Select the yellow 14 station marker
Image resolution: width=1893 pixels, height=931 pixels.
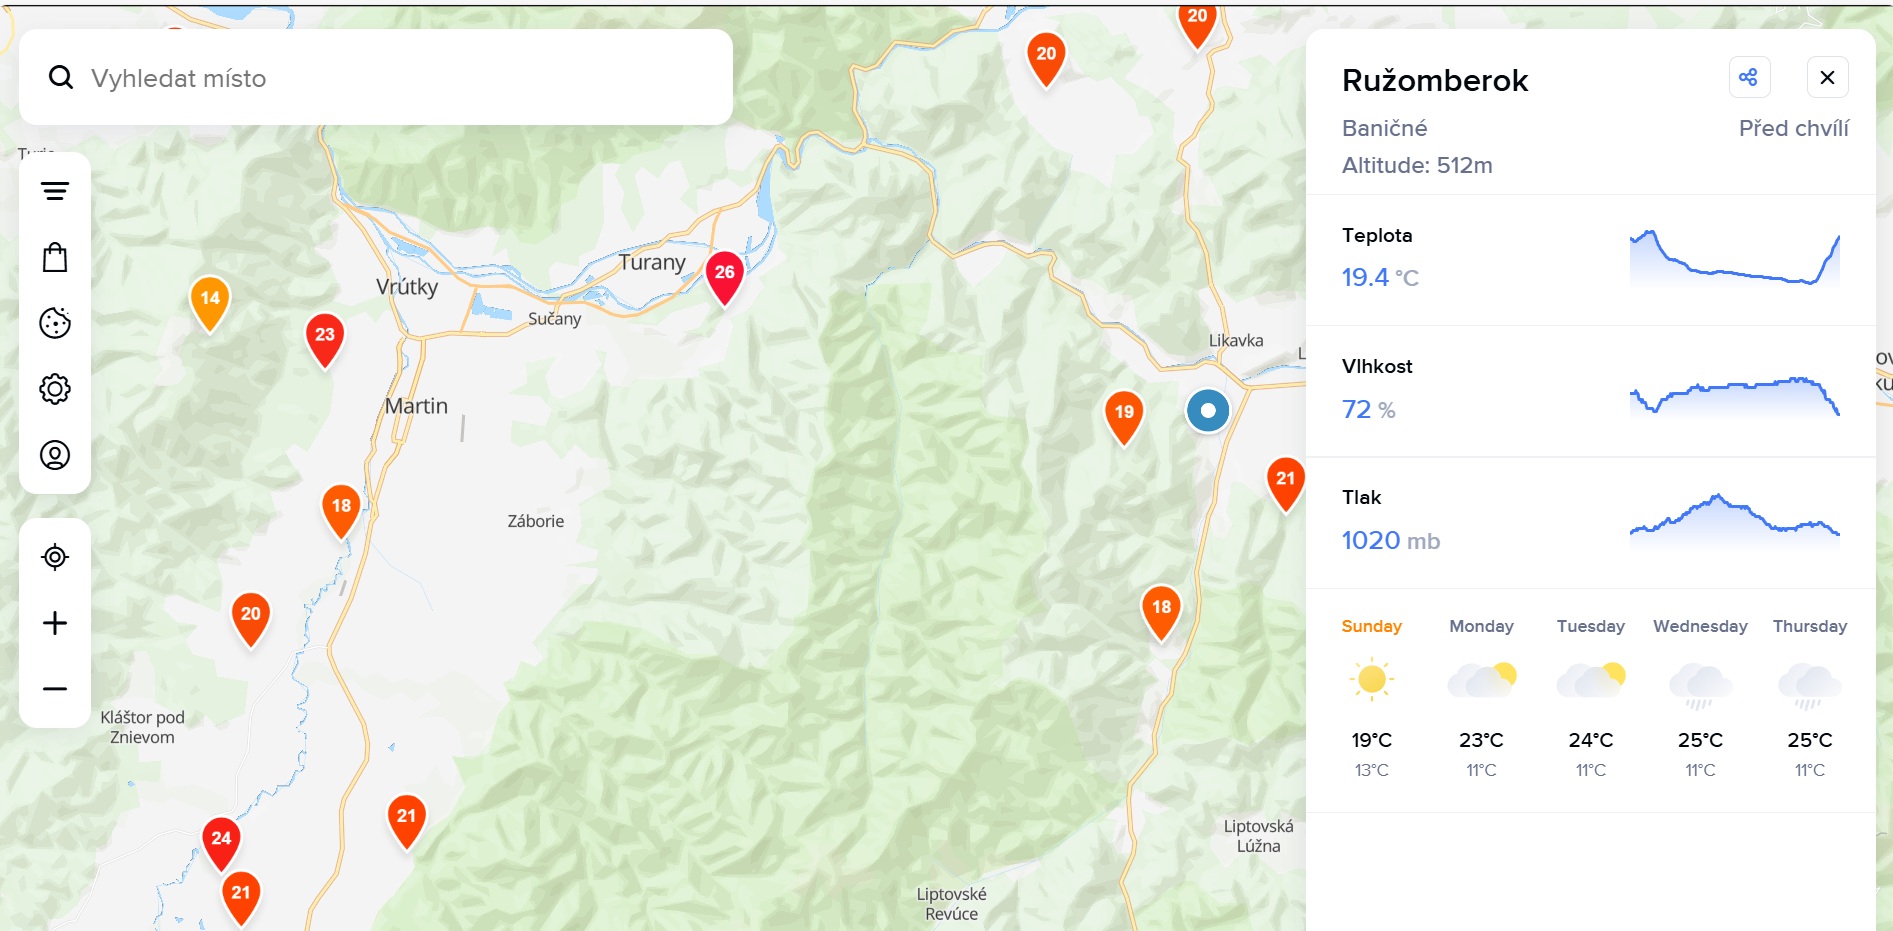[210, 304]
